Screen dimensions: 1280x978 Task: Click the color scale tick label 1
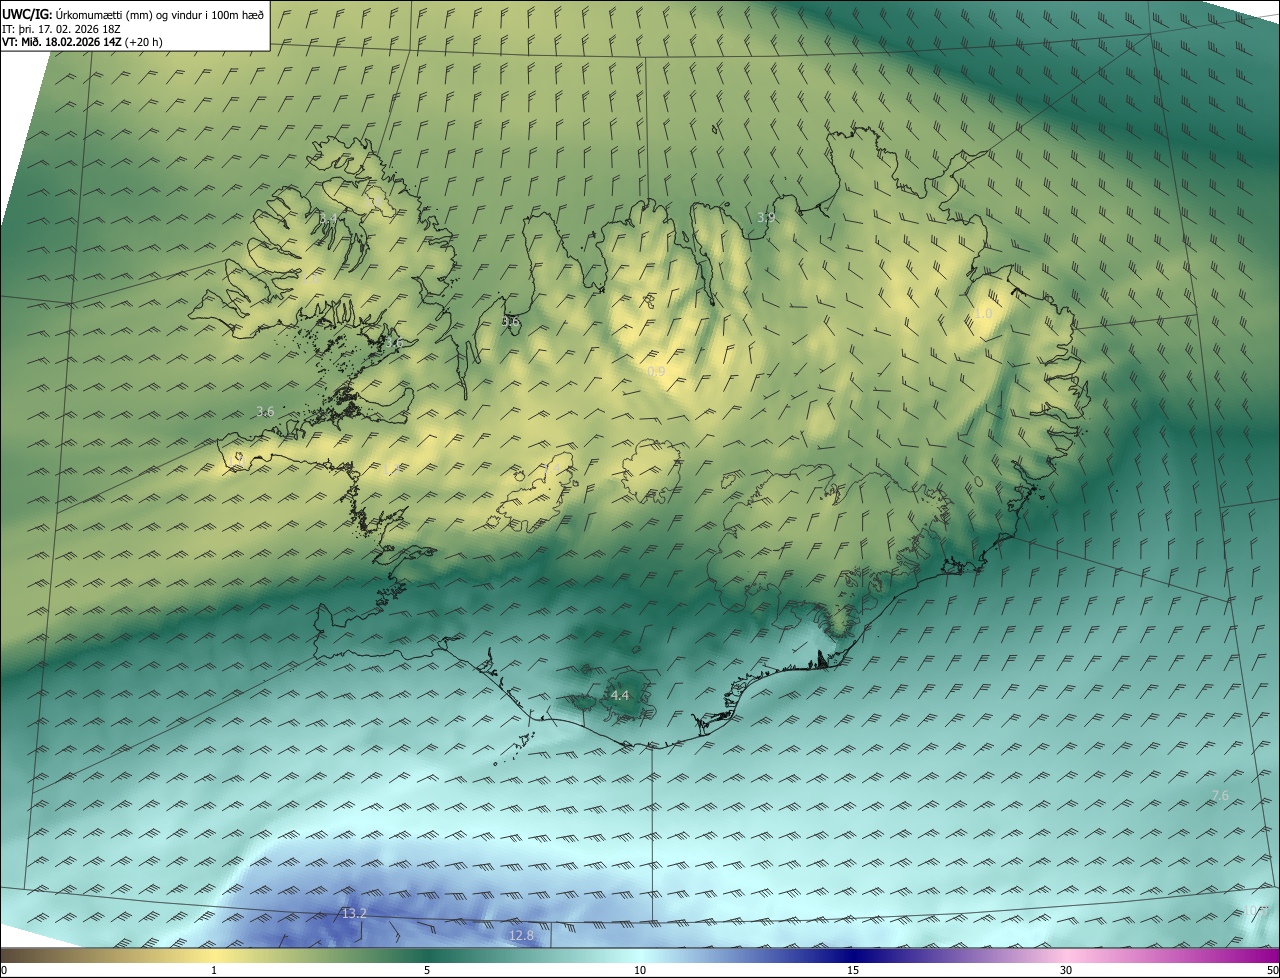[214, 970]
